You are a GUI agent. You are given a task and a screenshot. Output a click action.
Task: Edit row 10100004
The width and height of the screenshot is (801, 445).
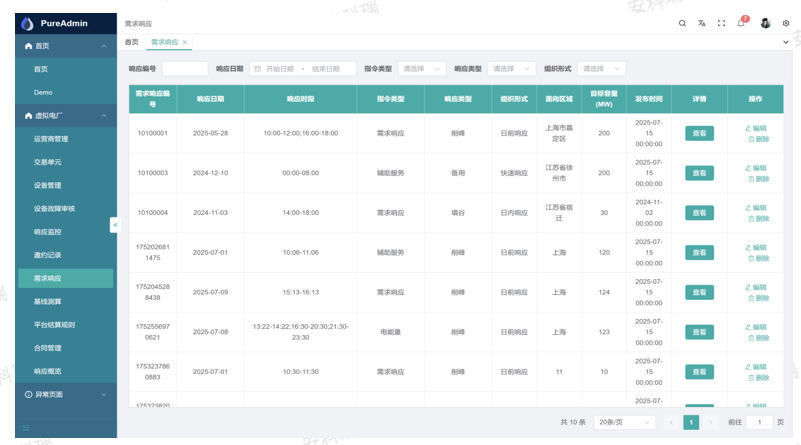pos(756,208)
